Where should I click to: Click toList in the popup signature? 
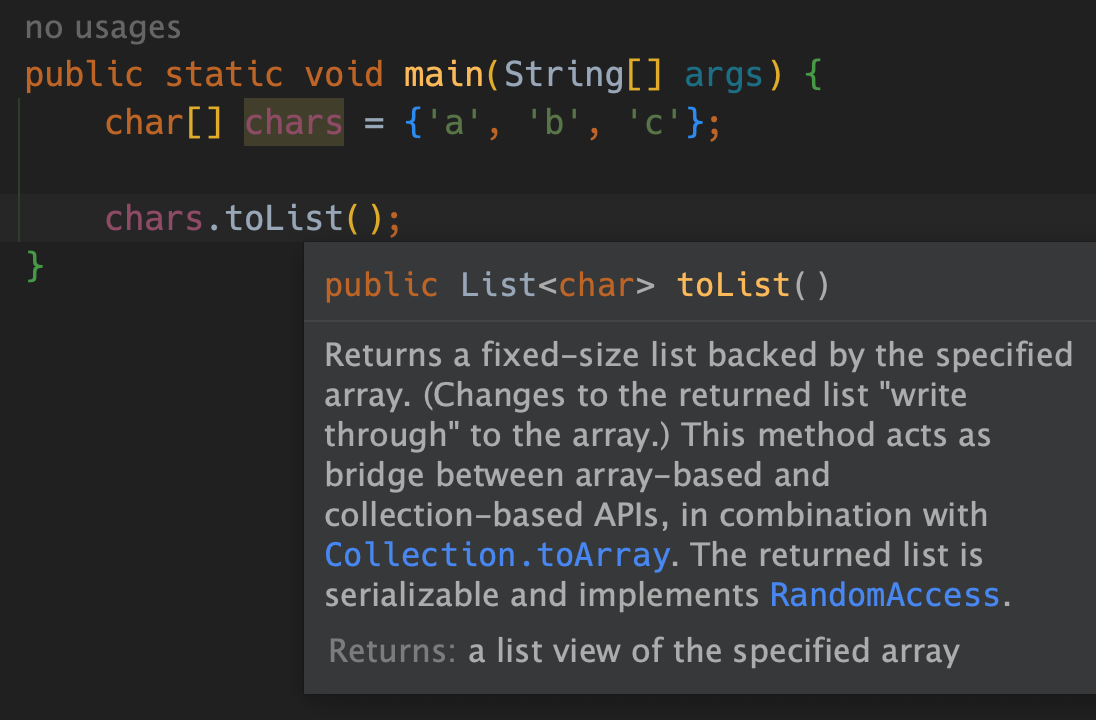pos(733,285)
